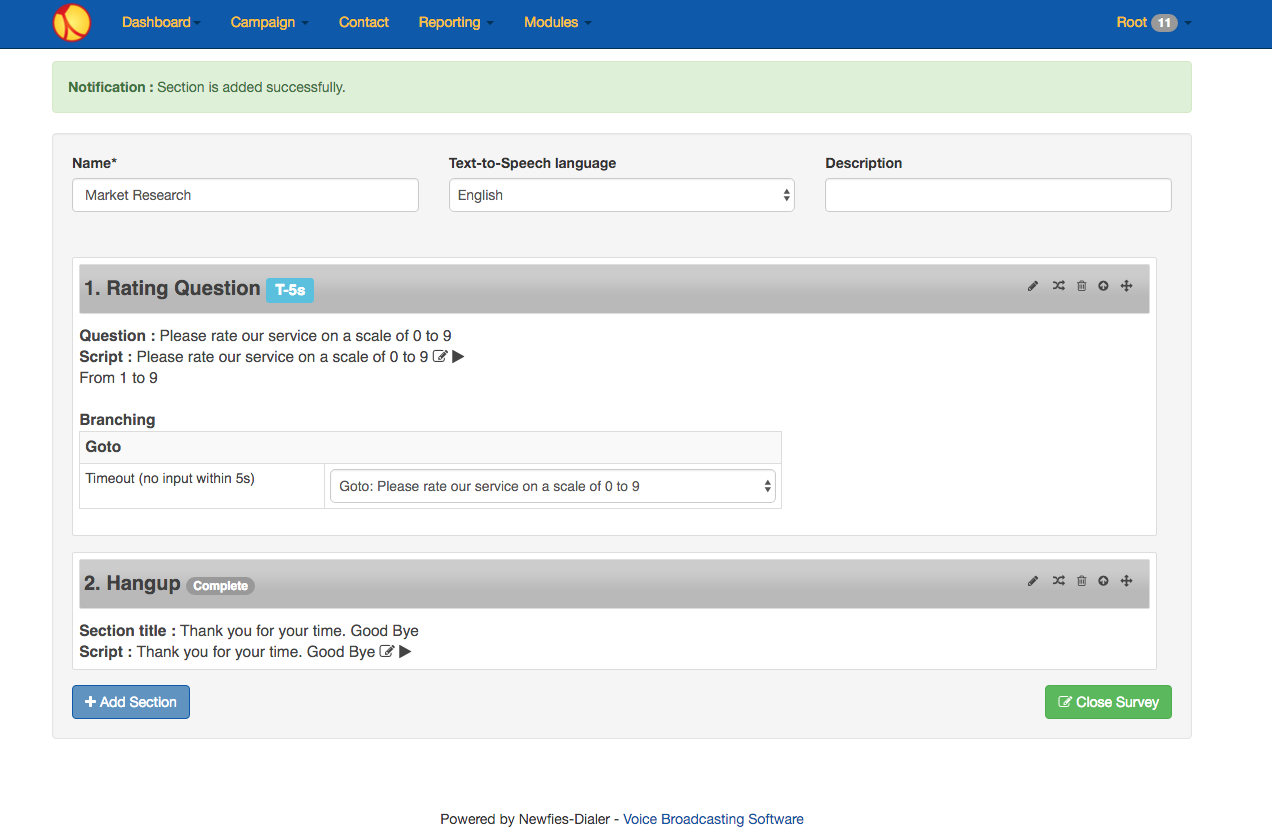Click the up-arrow circle icon on Hangup section
Image resolution: width=1272 pixels, height=837 pixels.
(x=1103, y=581)
